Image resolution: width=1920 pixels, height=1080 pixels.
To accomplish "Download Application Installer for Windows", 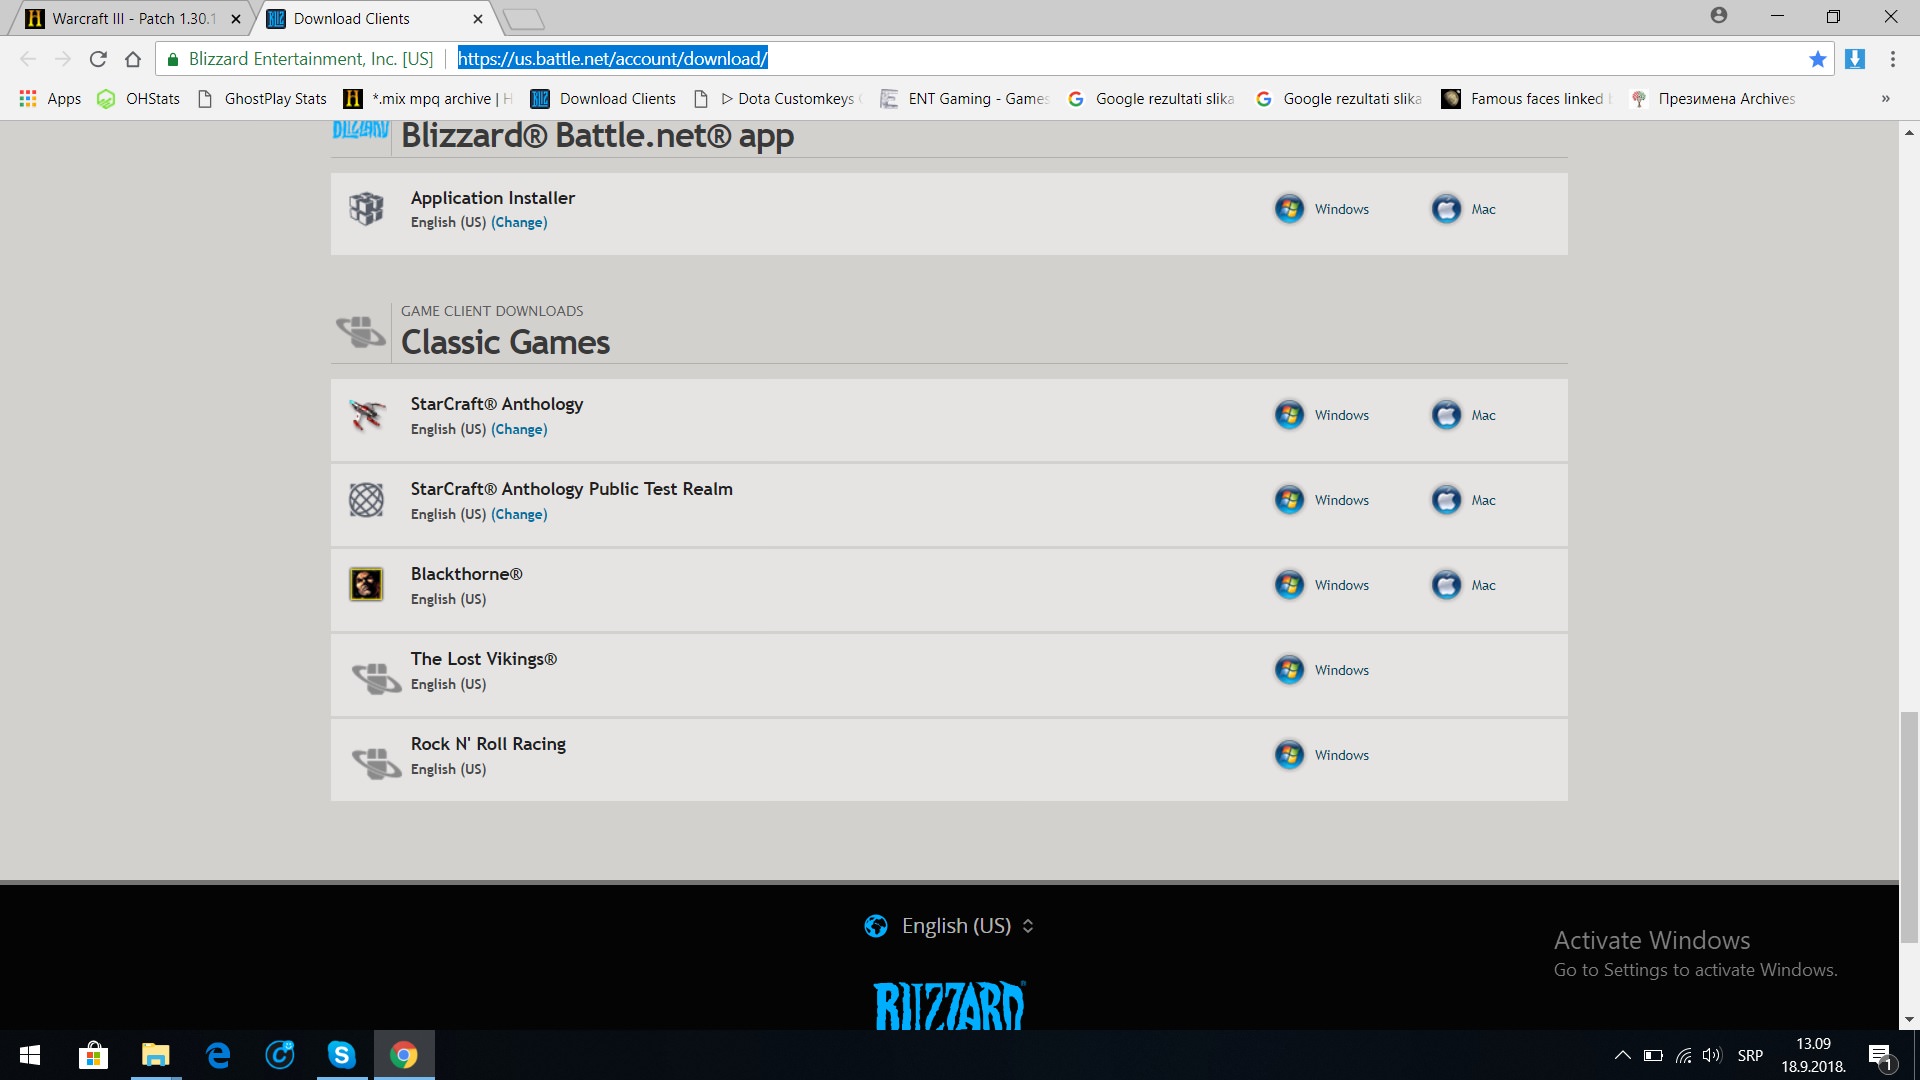I will pyautogui.click(x=1321, y=209).
